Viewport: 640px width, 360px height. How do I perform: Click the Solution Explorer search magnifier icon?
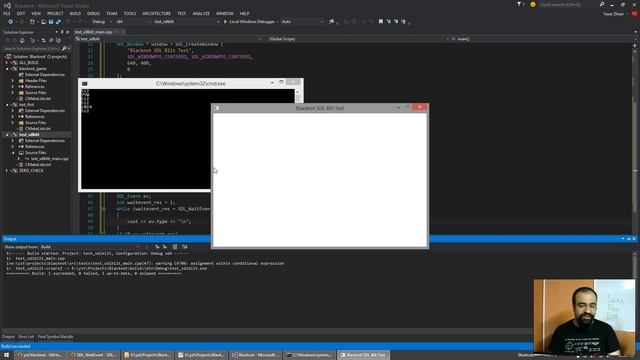pyautogui.click(x=64, y=49)
